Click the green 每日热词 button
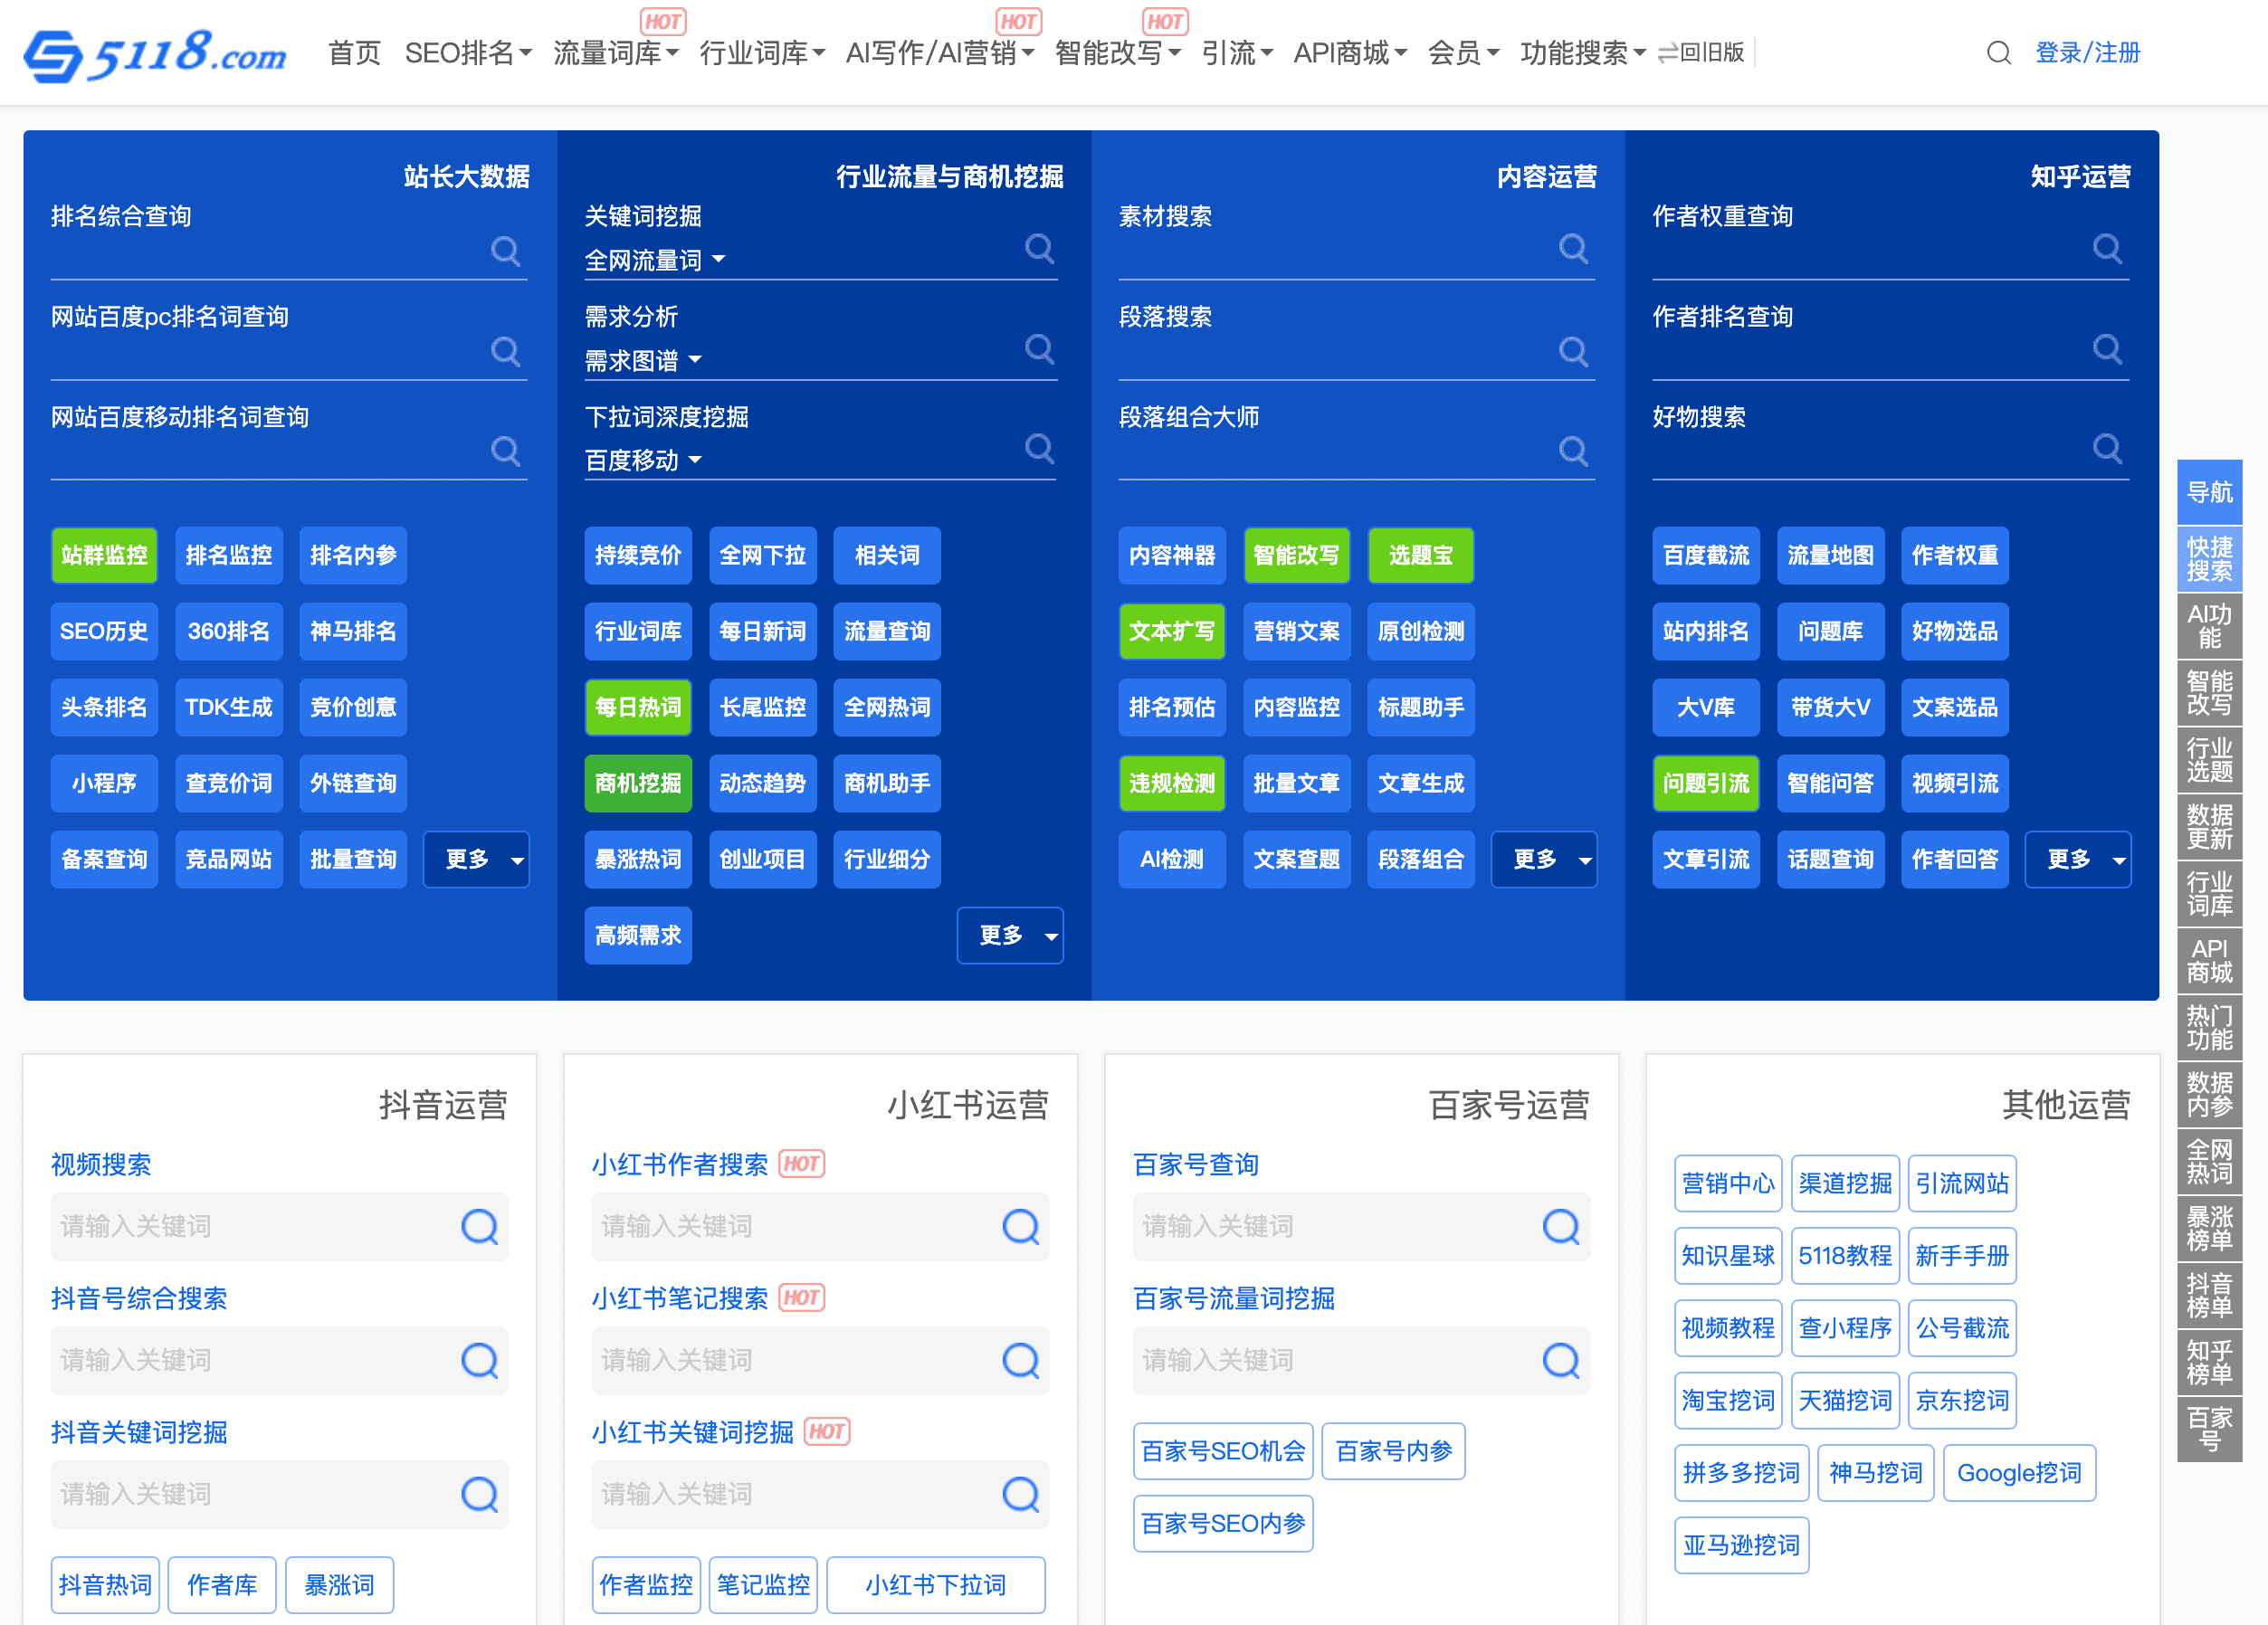Image resolution: width=2268 pixels, height=1625 pixels. pyautogui.click(x=638, y=707)
